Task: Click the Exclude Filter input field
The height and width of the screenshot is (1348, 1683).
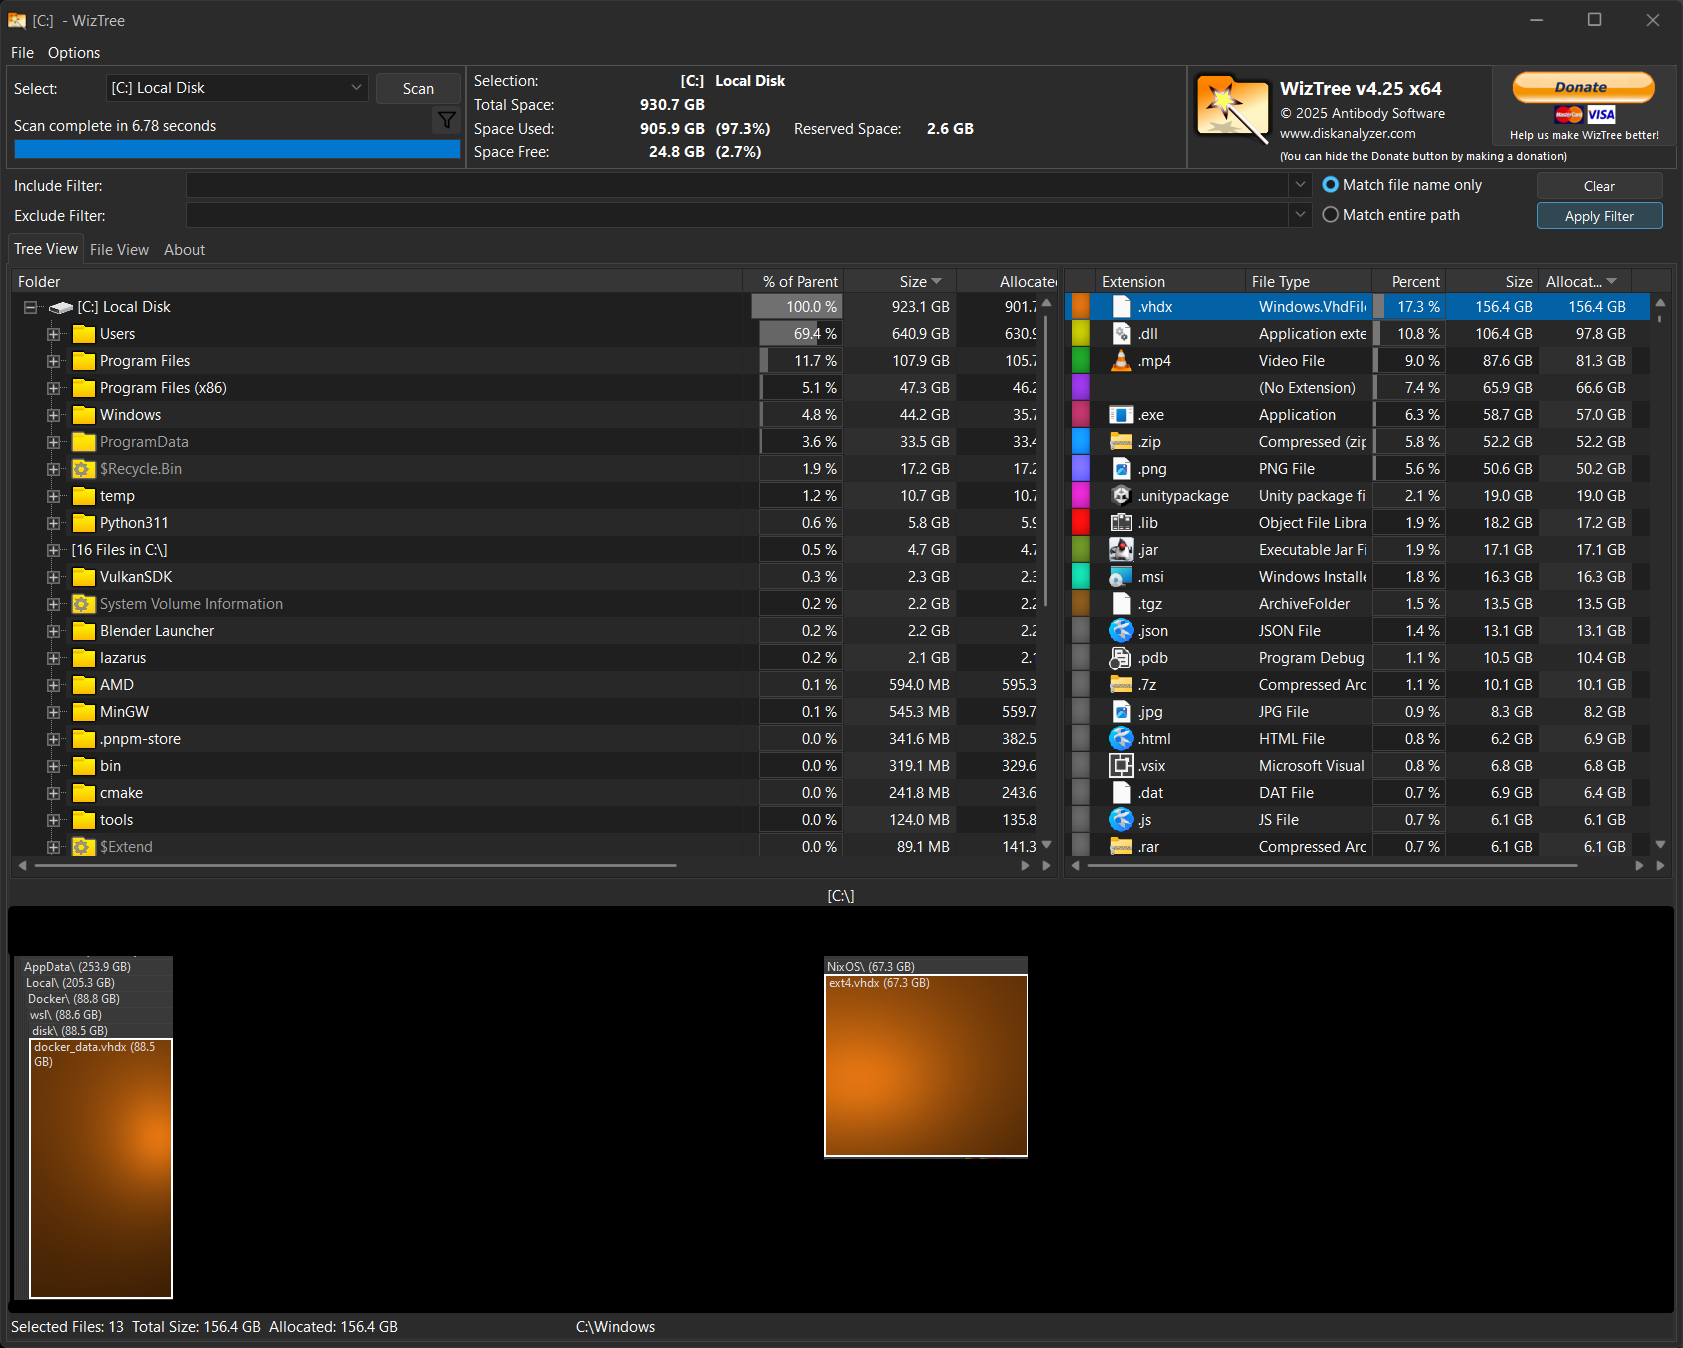Action: click(x=737, y=215)
